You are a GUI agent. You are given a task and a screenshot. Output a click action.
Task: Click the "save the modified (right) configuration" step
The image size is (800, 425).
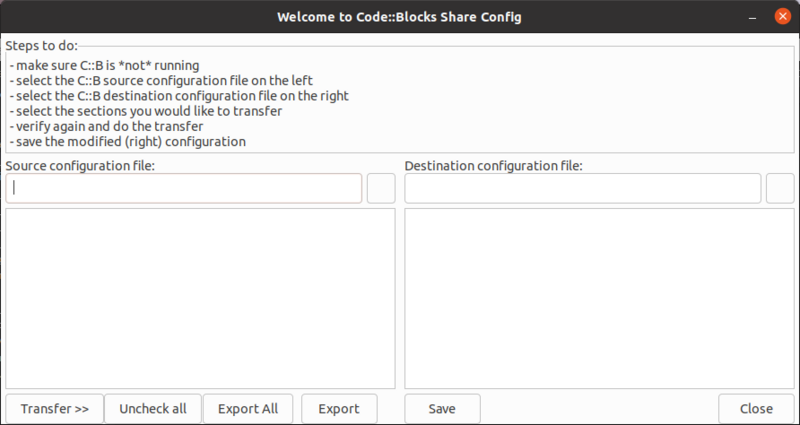click(x=128, y=141)
